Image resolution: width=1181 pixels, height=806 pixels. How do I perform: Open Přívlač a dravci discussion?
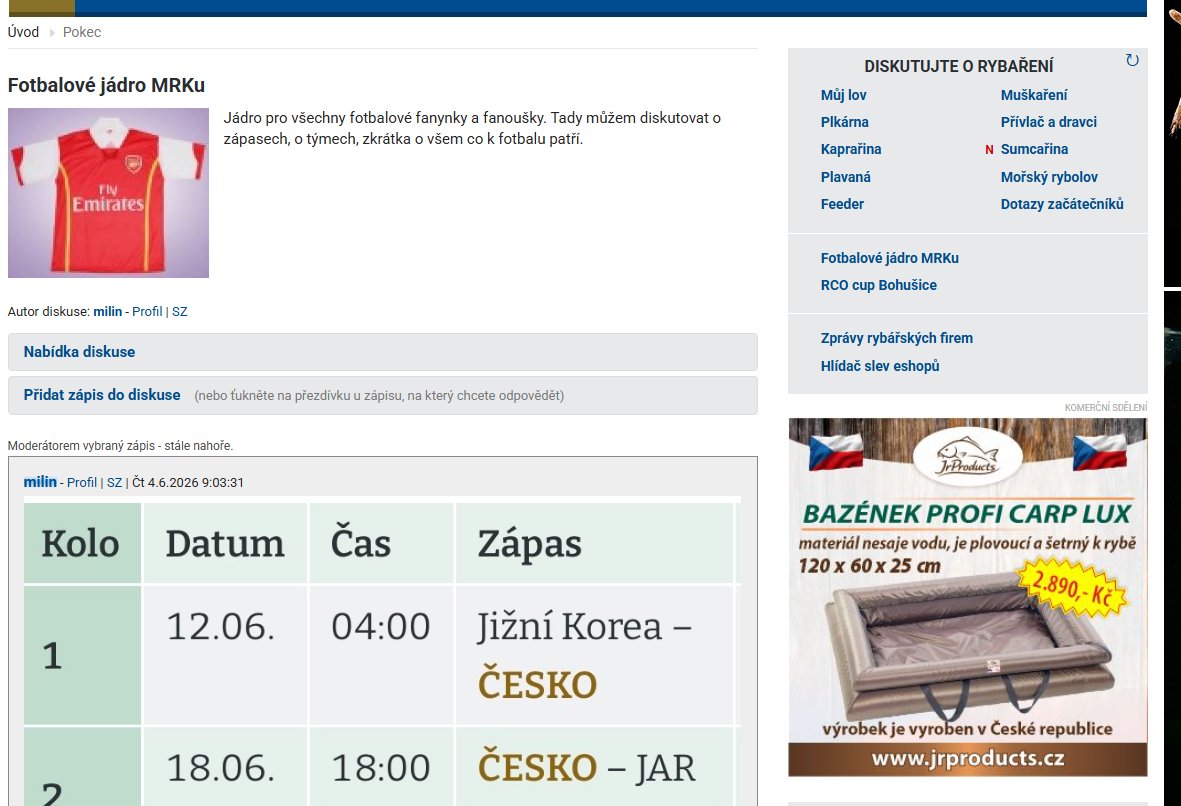[1048, 122]
